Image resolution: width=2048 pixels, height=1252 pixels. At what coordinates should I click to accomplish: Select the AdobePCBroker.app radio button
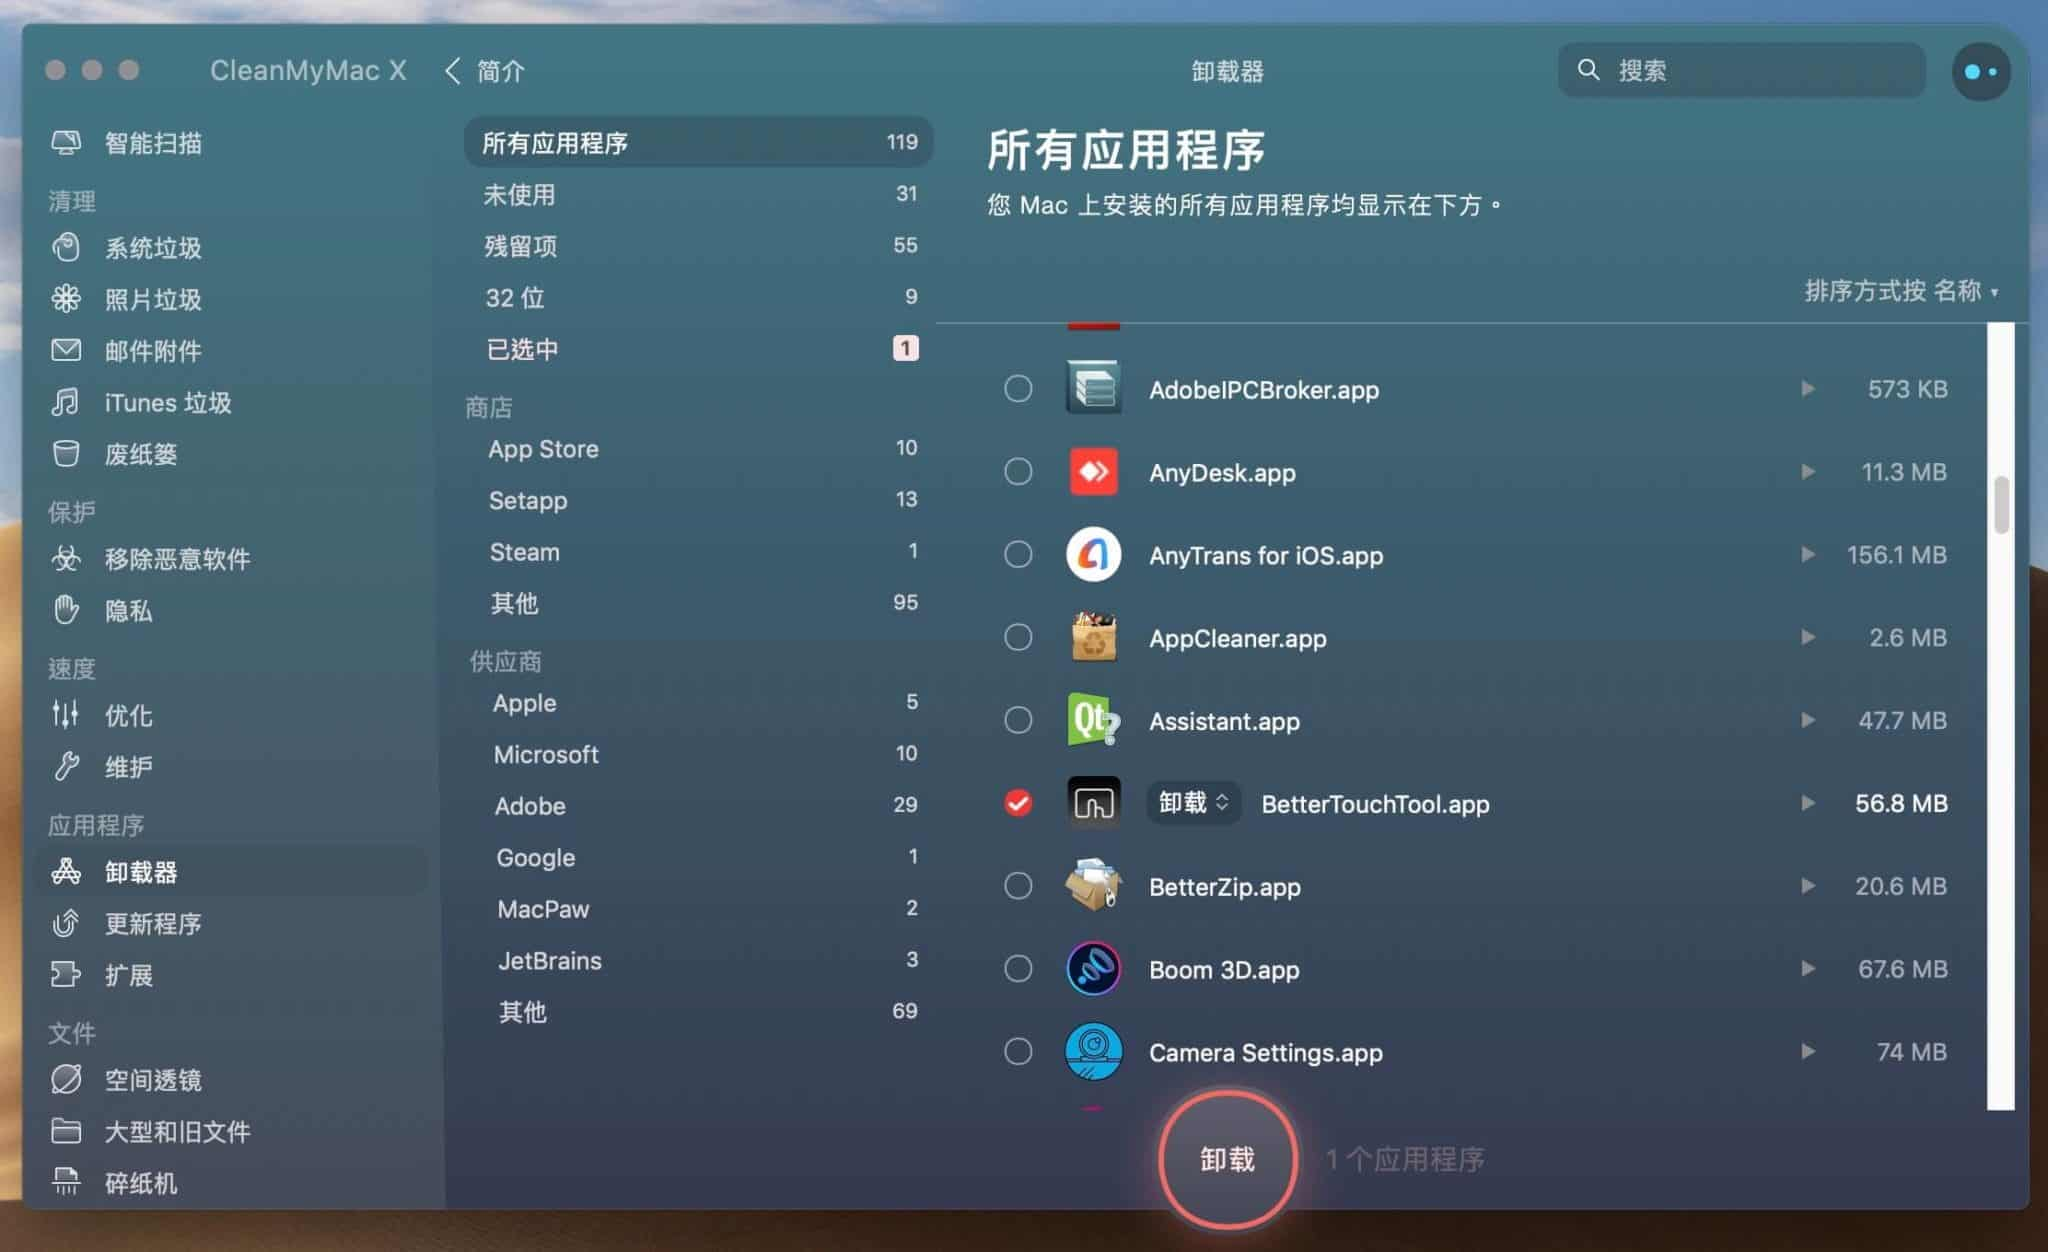pos(1020,389)
